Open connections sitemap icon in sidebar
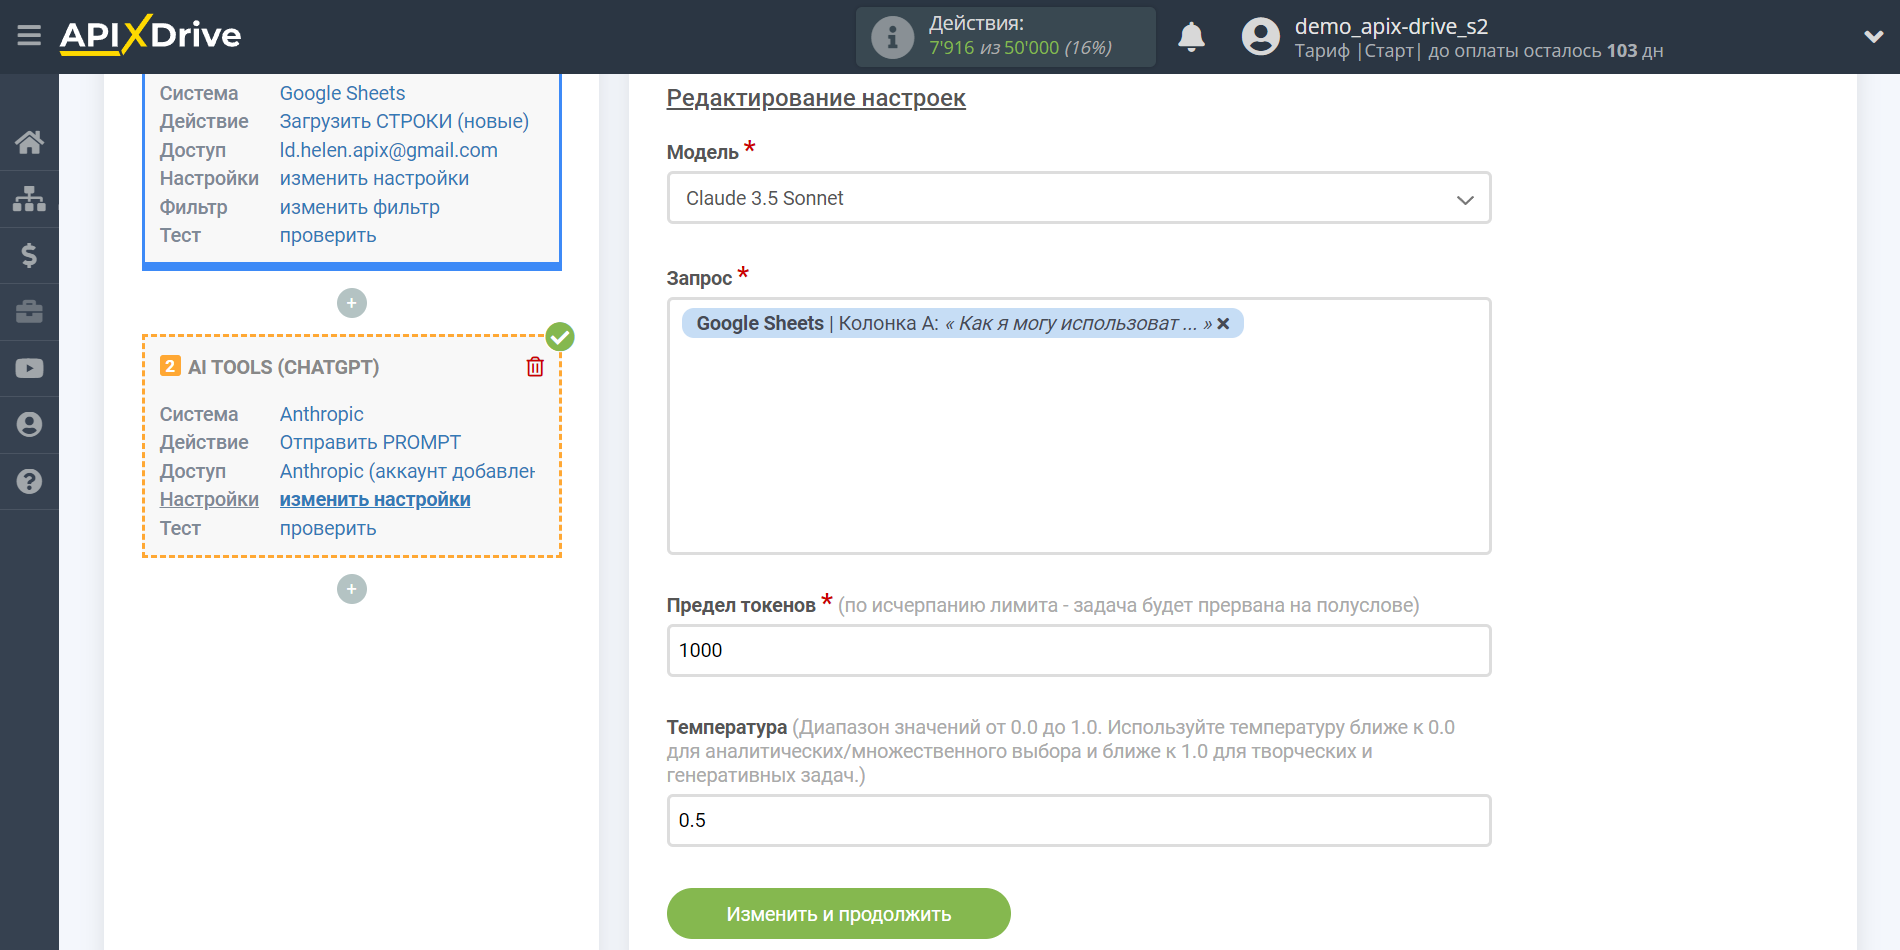The width and height of the screenshot is (1900, 950). pyautogui.click(x=29, y=199)
